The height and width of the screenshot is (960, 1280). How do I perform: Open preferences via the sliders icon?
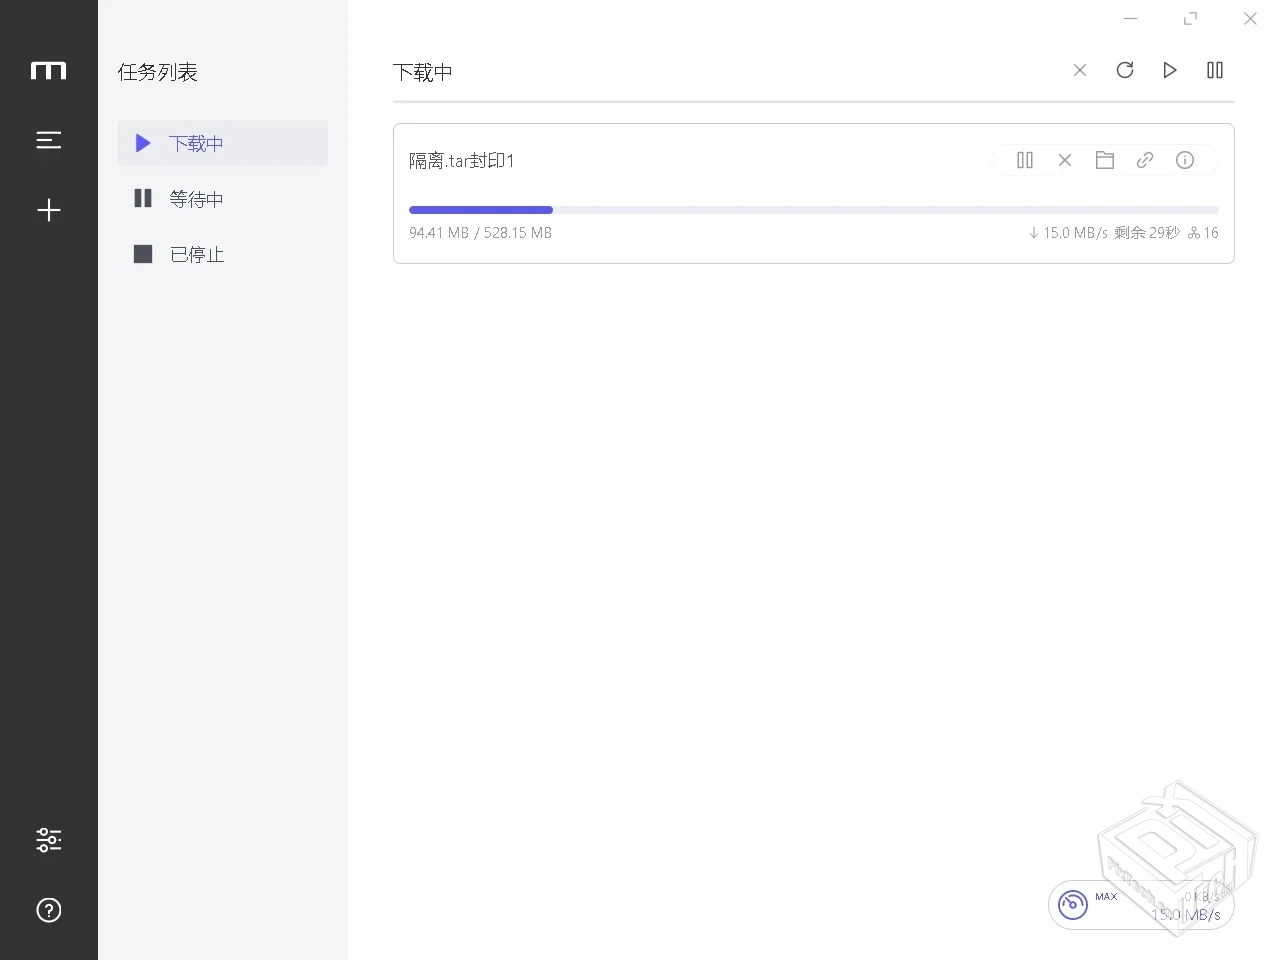(48, 840)
